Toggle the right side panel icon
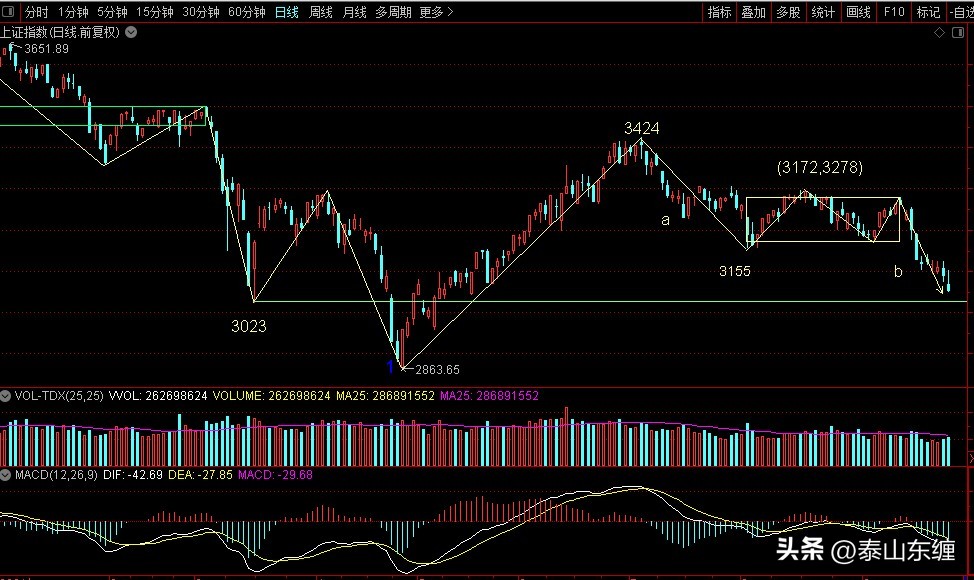 (958, 32)
